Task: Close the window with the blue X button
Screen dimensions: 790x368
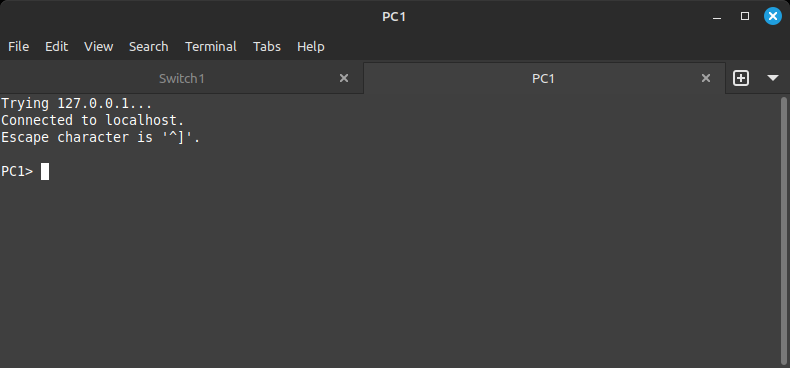Action: 773,17
